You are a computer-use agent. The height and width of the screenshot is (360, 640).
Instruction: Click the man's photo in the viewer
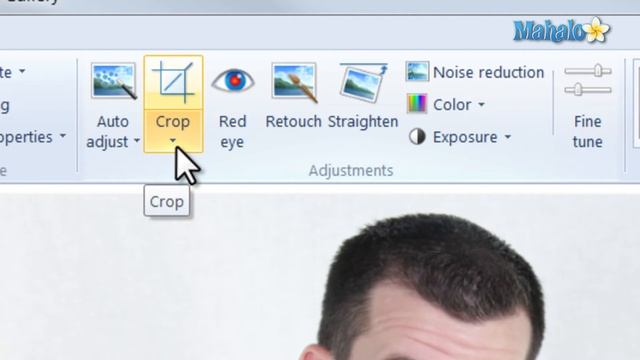coord(320,278)
